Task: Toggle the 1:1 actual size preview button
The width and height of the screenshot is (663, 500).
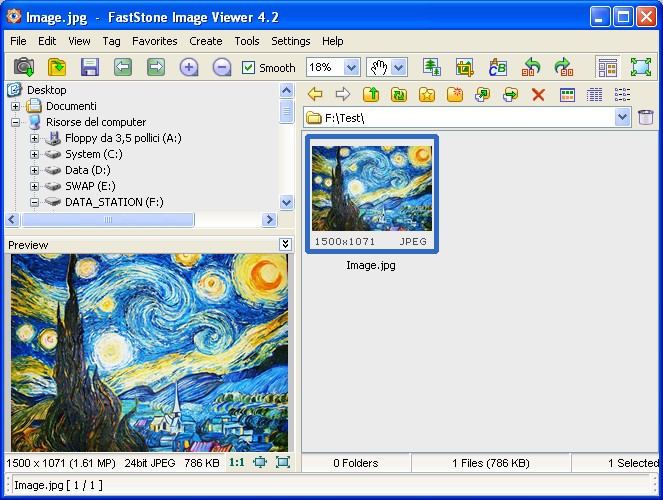Action: click(237, 462)
